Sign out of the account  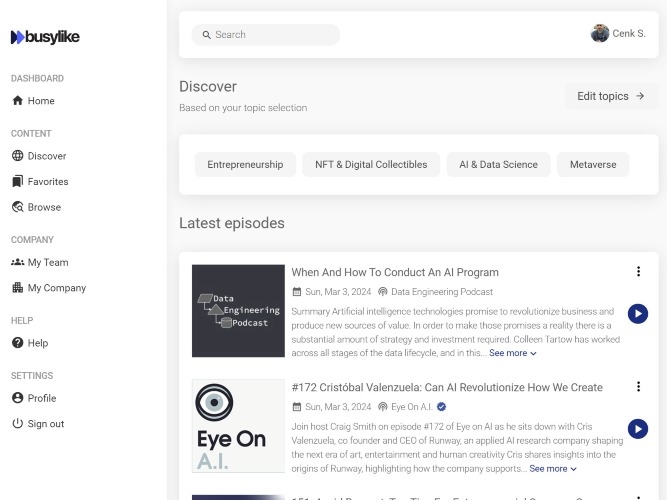click(38, 424)
